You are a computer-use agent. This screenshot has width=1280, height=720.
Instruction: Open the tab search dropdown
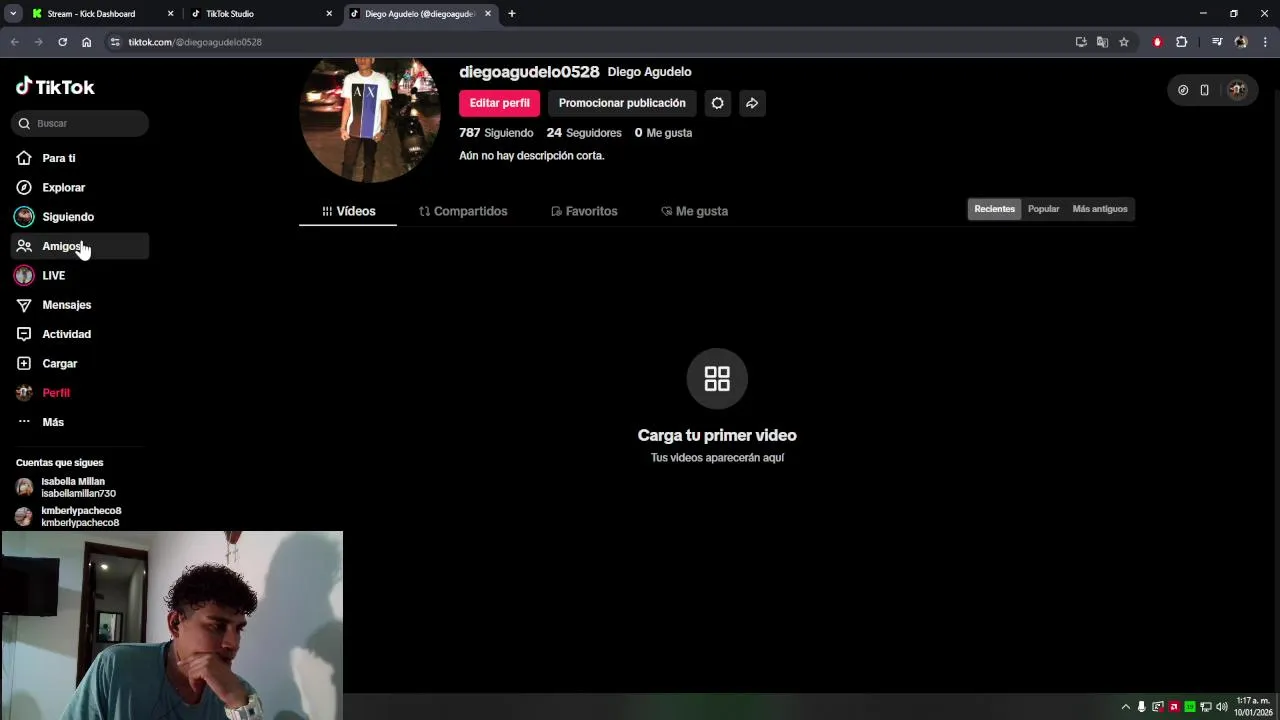(13, 14)
